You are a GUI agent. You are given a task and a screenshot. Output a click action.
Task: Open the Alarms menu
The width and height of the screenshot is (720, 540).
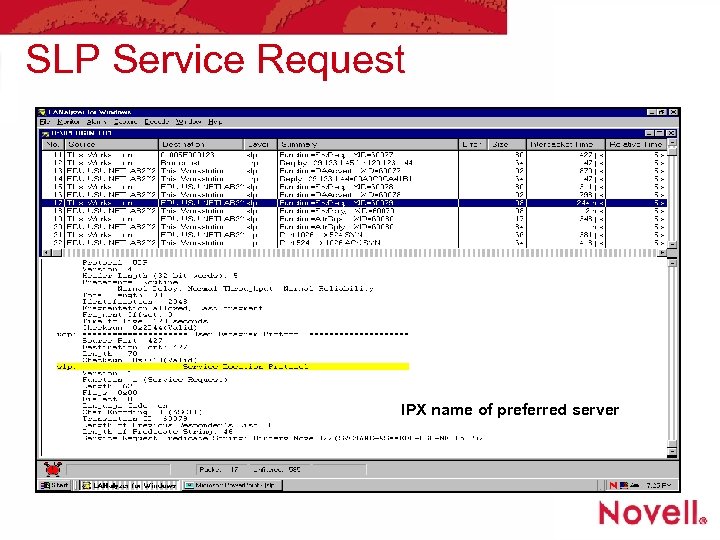(x=96, y=122)
